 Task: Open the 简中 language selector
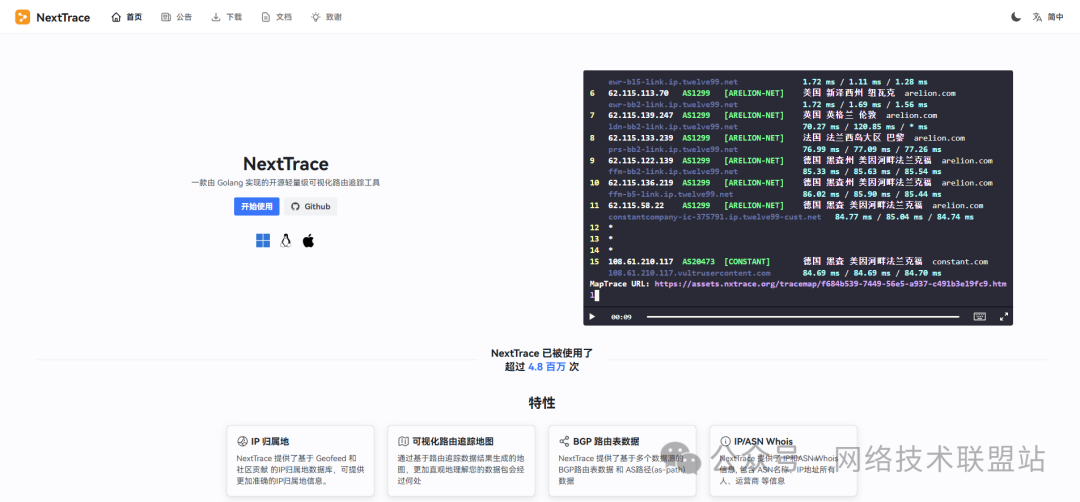pyautogui.click(x=1048, y=17)
